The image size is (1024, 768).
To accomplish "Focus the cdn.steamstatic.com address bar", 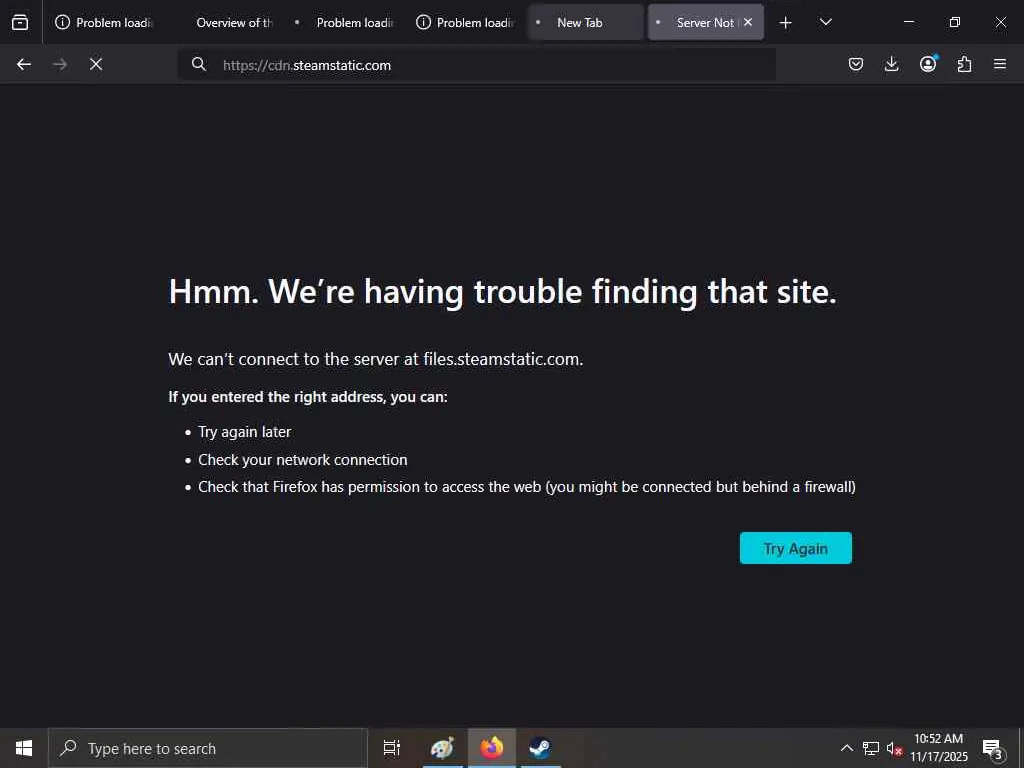I will pyautogui.click(x=477, y=65).
